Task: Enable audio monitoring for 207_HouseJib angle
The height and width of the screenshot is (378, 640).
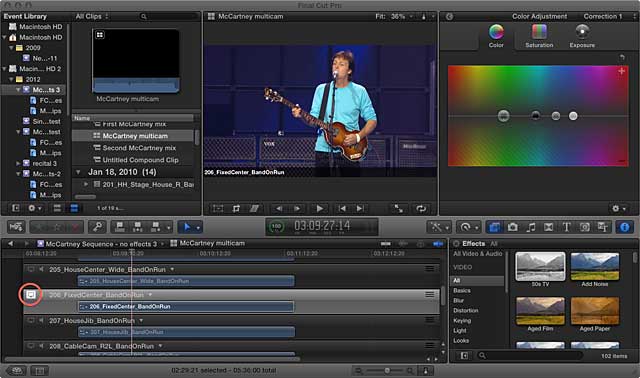Action: pyautogui.click(x=41, y=320)
